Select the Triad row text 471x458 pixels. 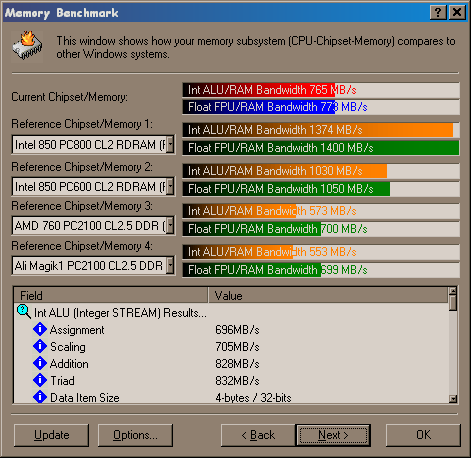62,381
